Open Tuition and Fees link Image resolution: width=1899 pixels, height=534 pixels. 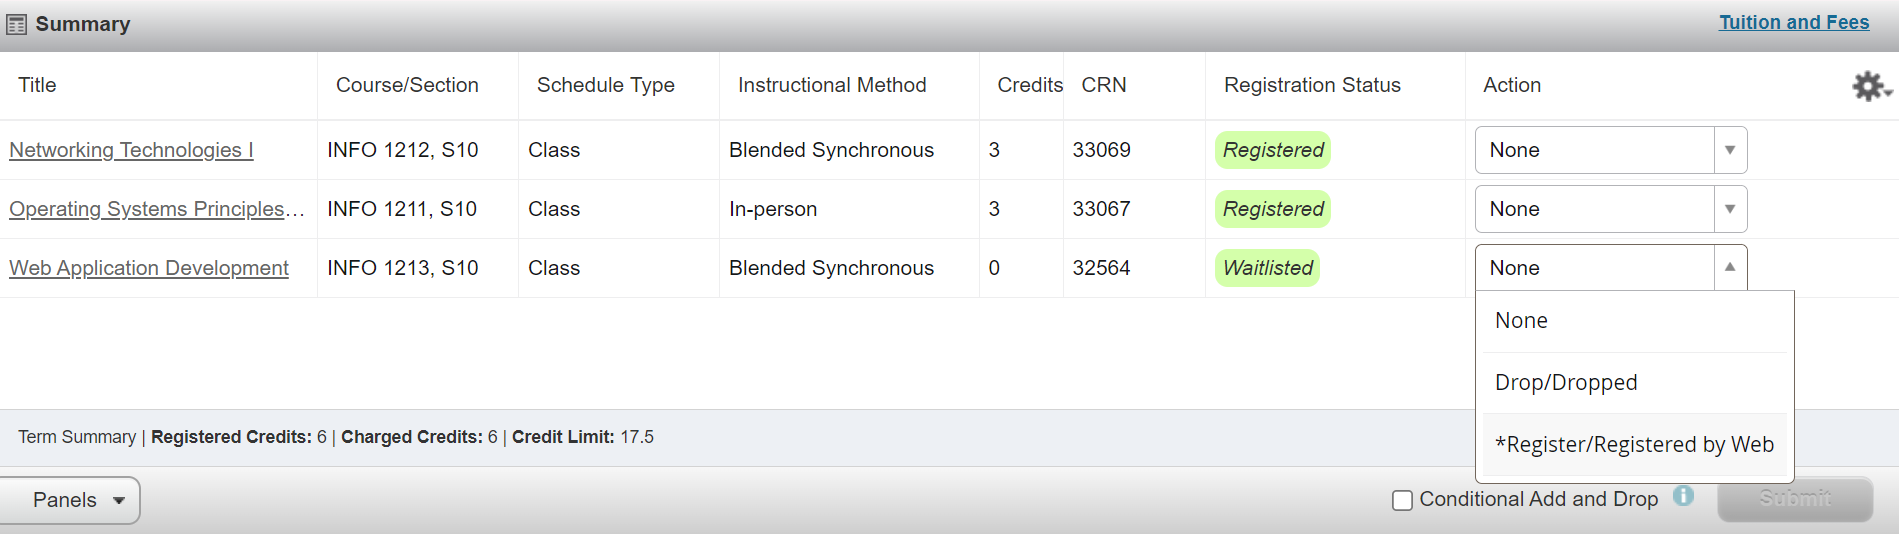pyautogui.click(x=1793, y=22)
